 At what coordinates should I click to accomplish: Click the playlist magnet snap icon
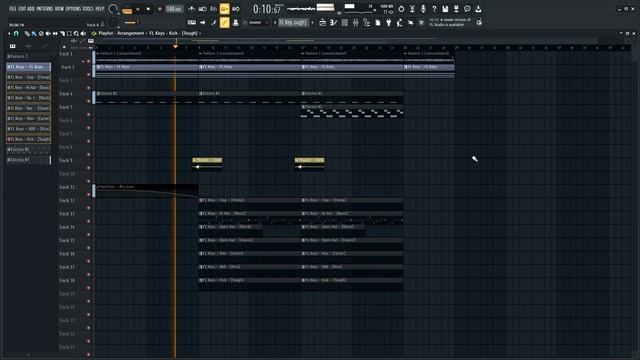pos(16,33)
